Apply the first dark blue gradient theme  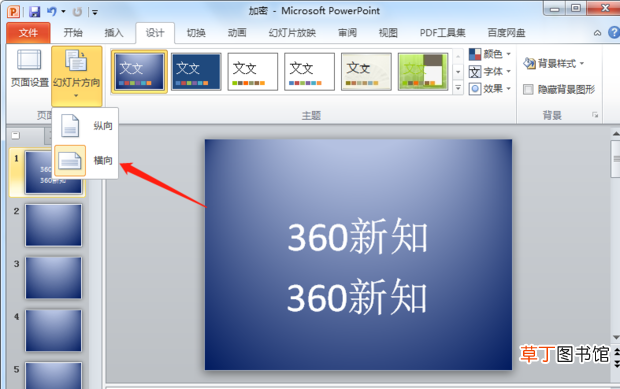[139, 72]
